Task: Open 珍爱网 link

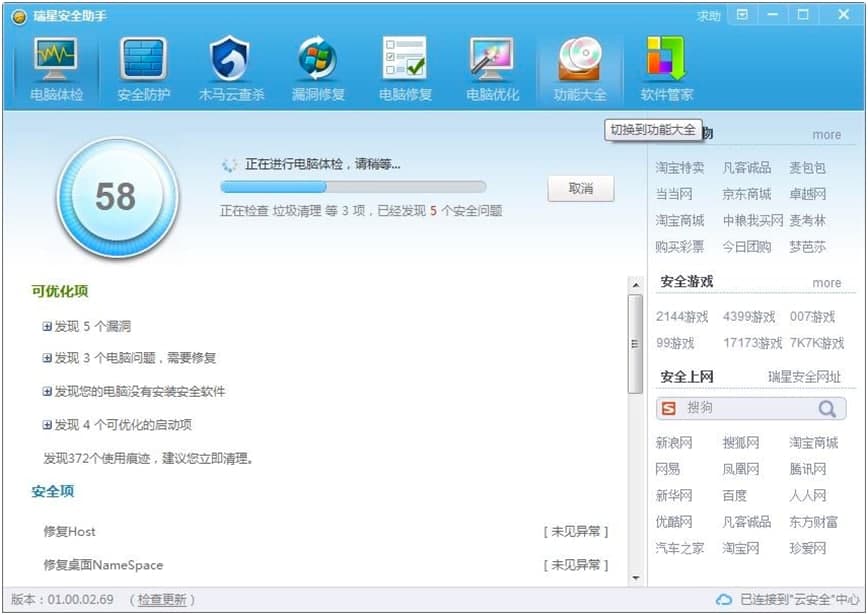Action: point(807,549)
